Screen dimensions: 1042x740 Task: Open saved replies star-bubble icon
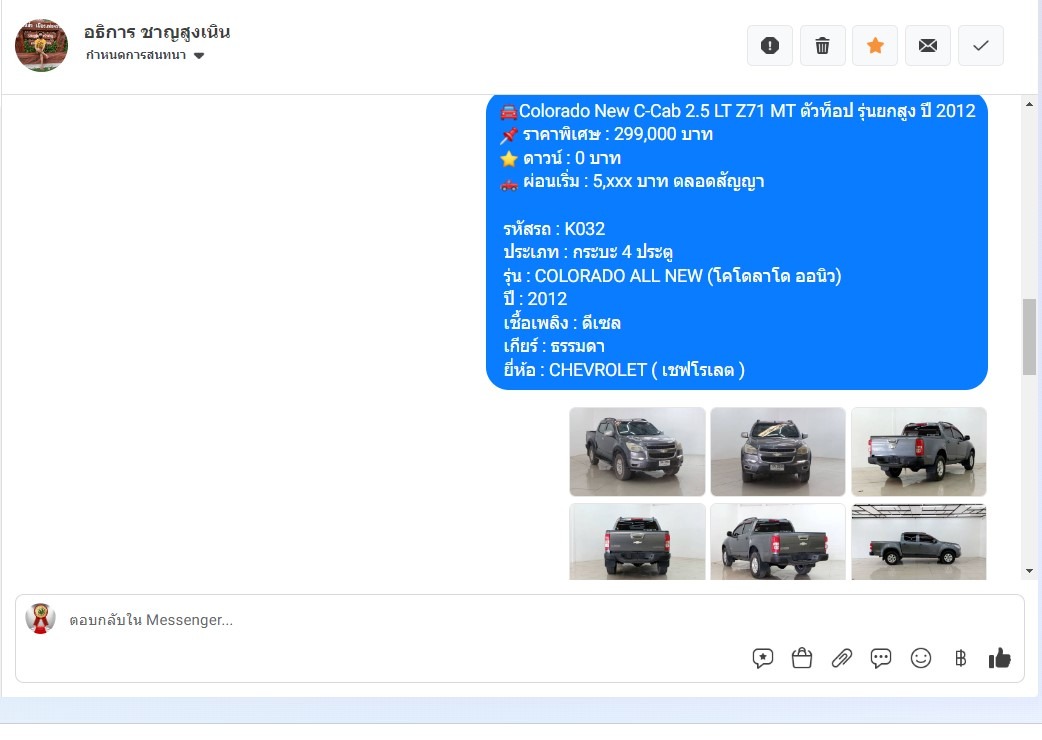pos(763,658)
